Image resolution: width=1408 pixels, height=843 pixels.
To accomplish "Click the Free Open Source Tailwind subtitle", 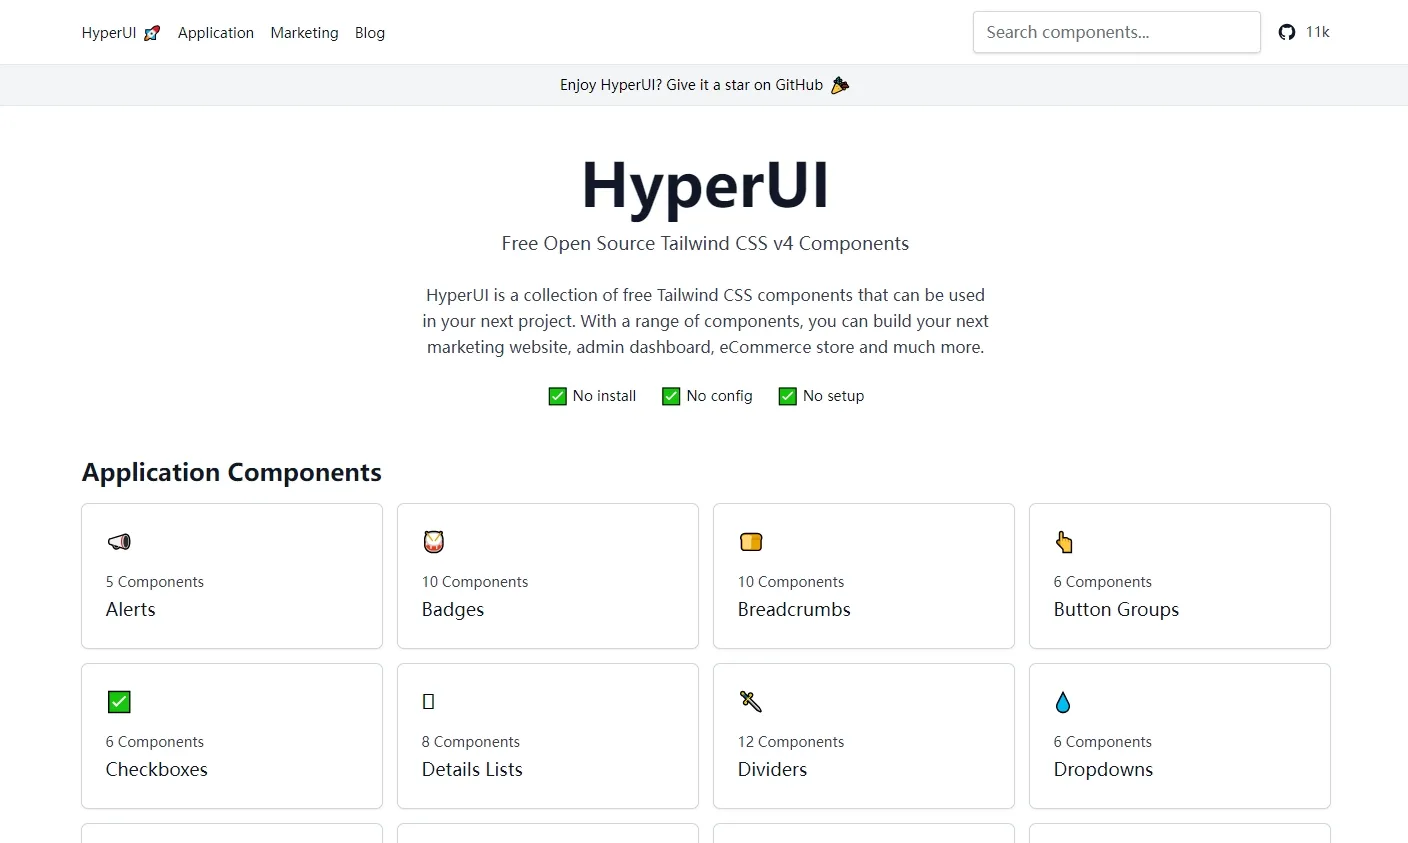I will [705, 244].
